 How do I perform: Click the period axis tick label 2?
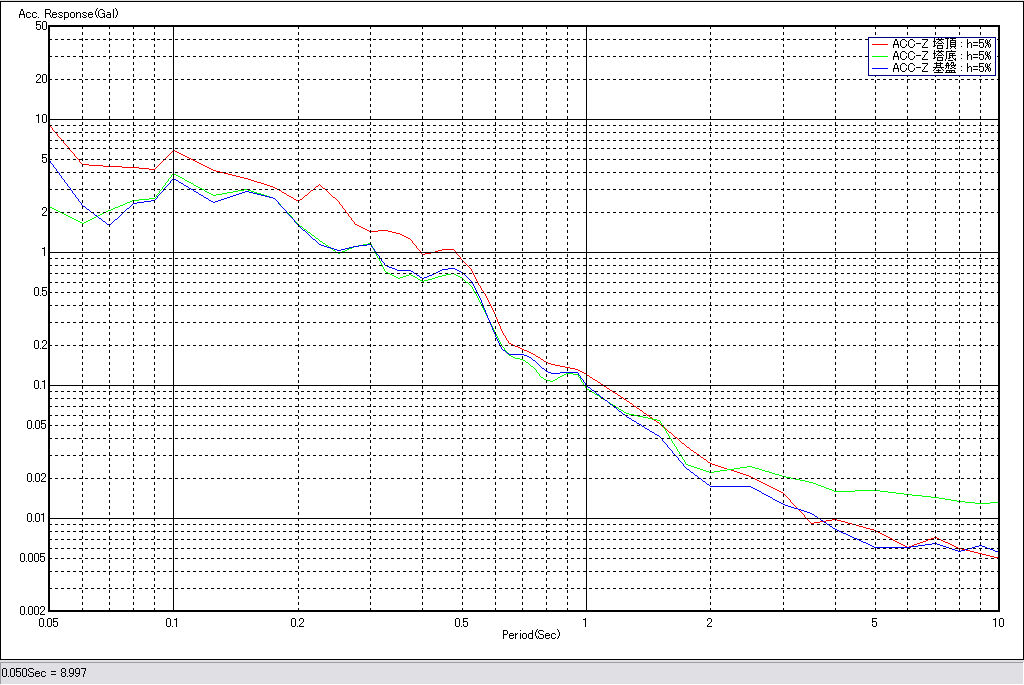point(709,622)
